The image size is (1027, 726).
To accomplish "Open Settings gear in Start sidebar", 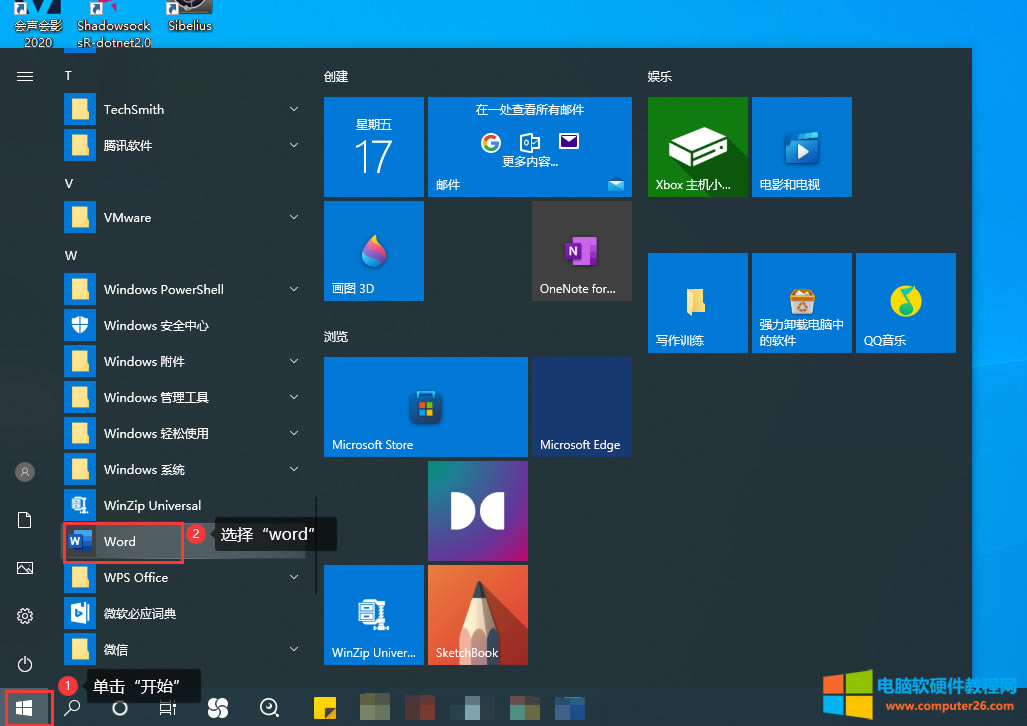I will (x=25, y=616).
